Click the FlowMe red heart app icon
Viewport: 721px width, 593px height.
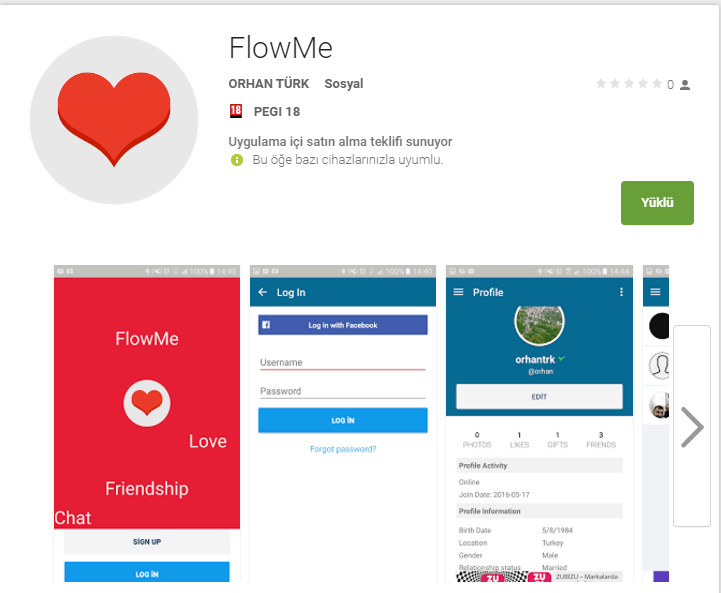coord(114,120)
